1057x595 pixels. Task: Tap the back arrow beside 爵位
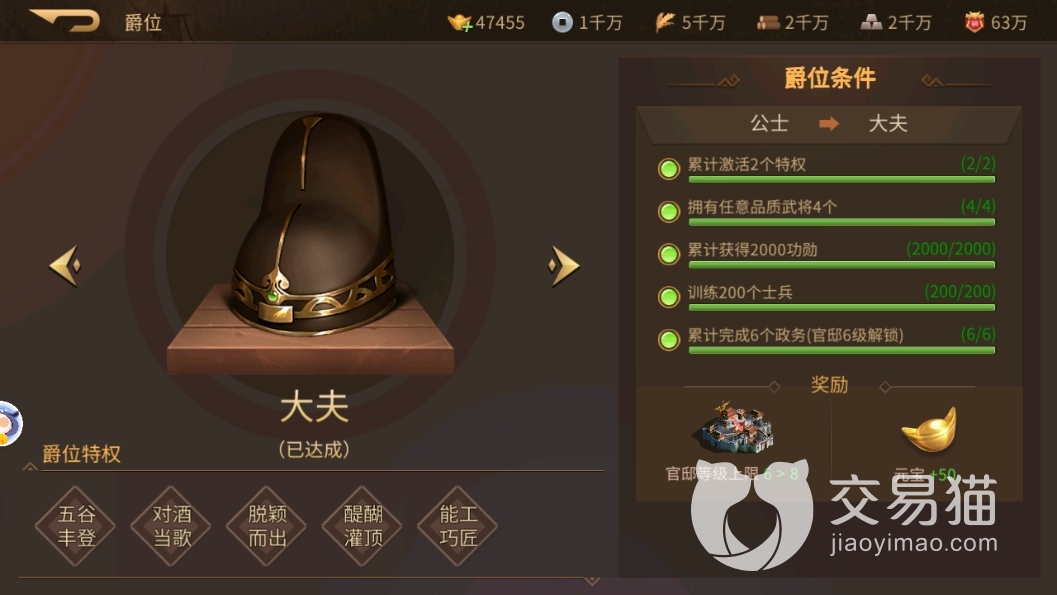click(x=65, y=20)
